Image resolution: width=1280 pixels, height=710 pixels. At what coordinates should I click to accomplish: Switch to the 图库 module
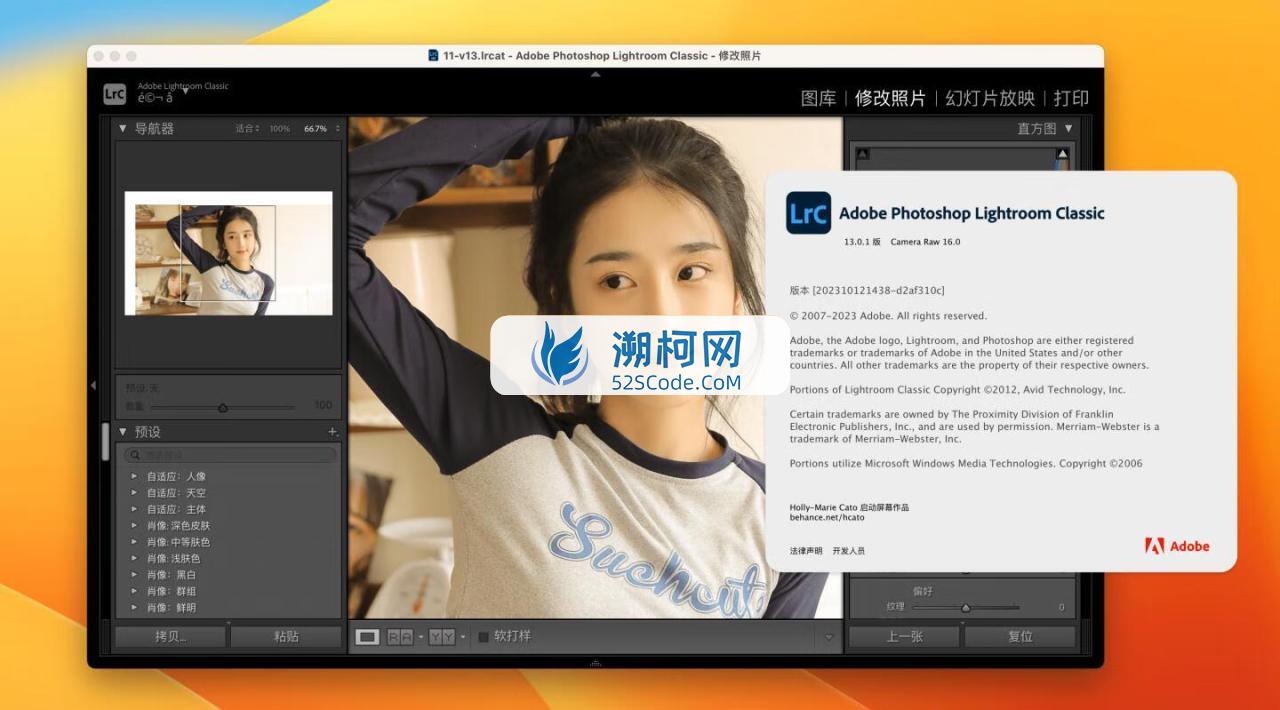click(x=818, y=98)
